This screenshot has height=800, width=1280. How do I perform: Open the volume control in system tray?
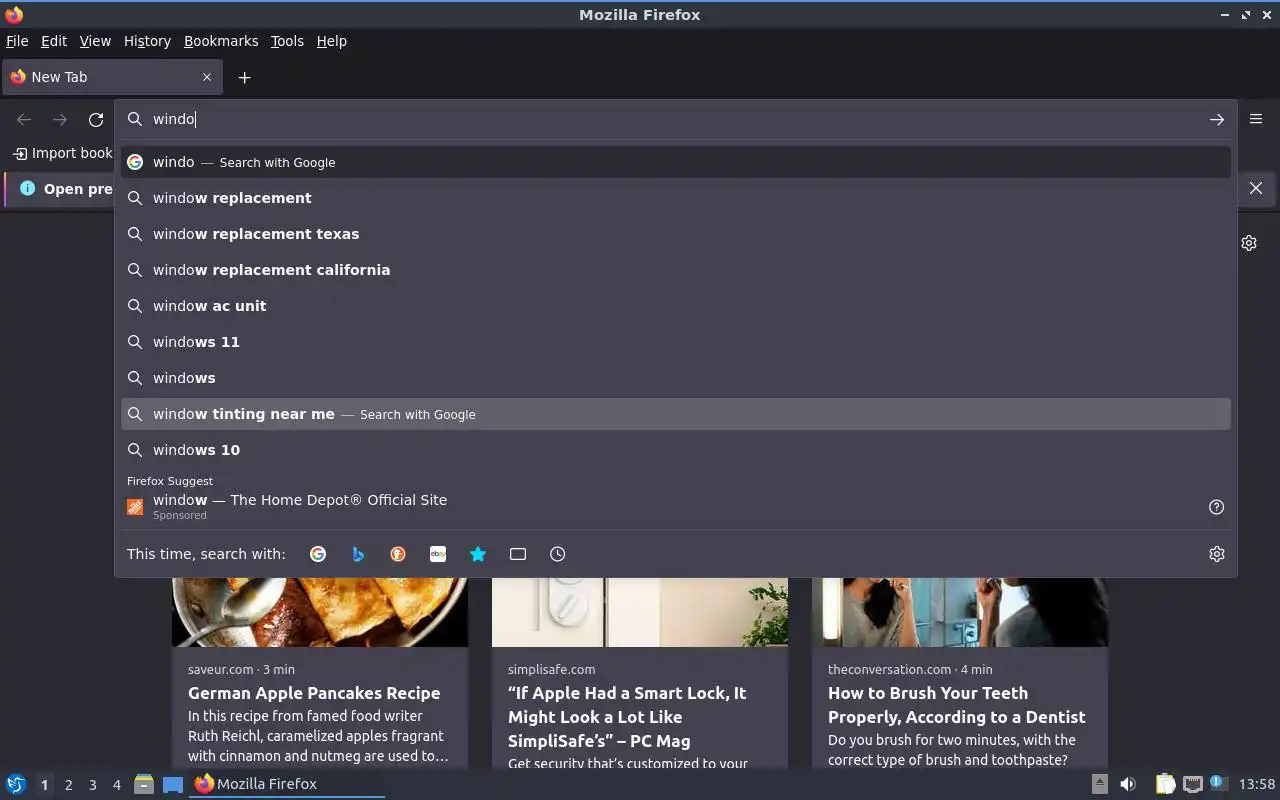pyautogui.click(x=1127, y=784)
